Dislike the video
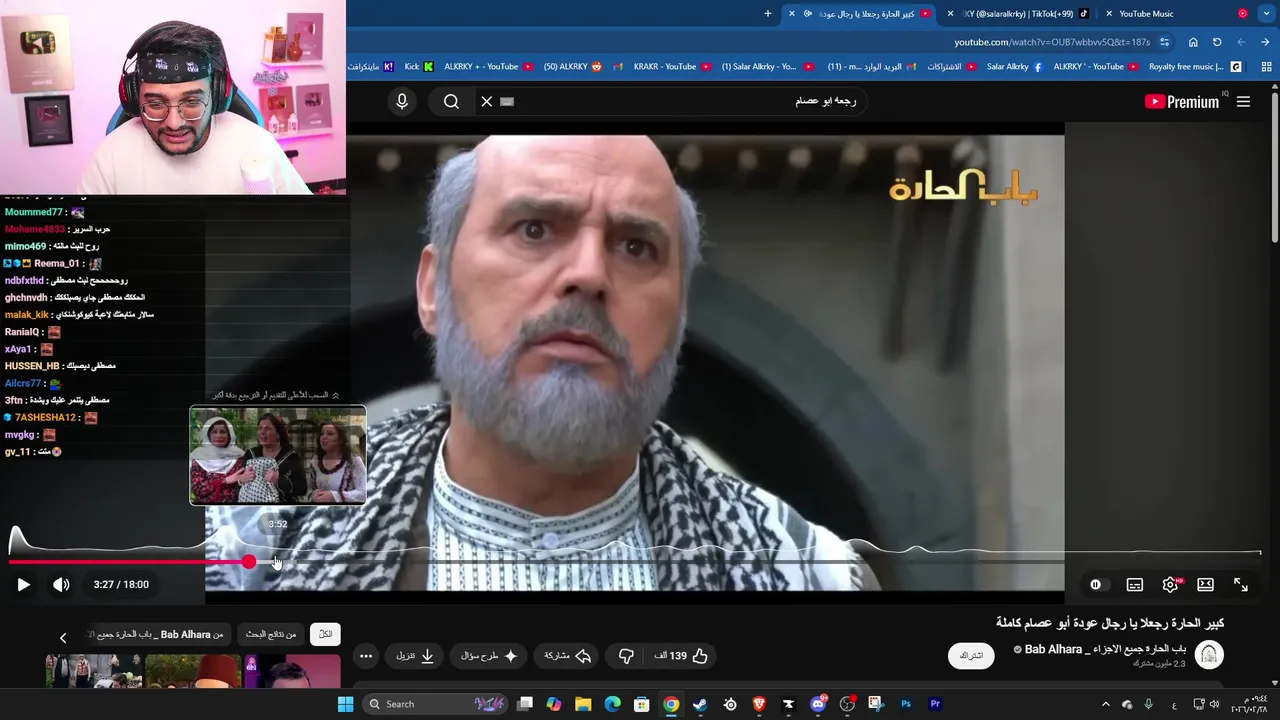 click(x=626, y=656)
